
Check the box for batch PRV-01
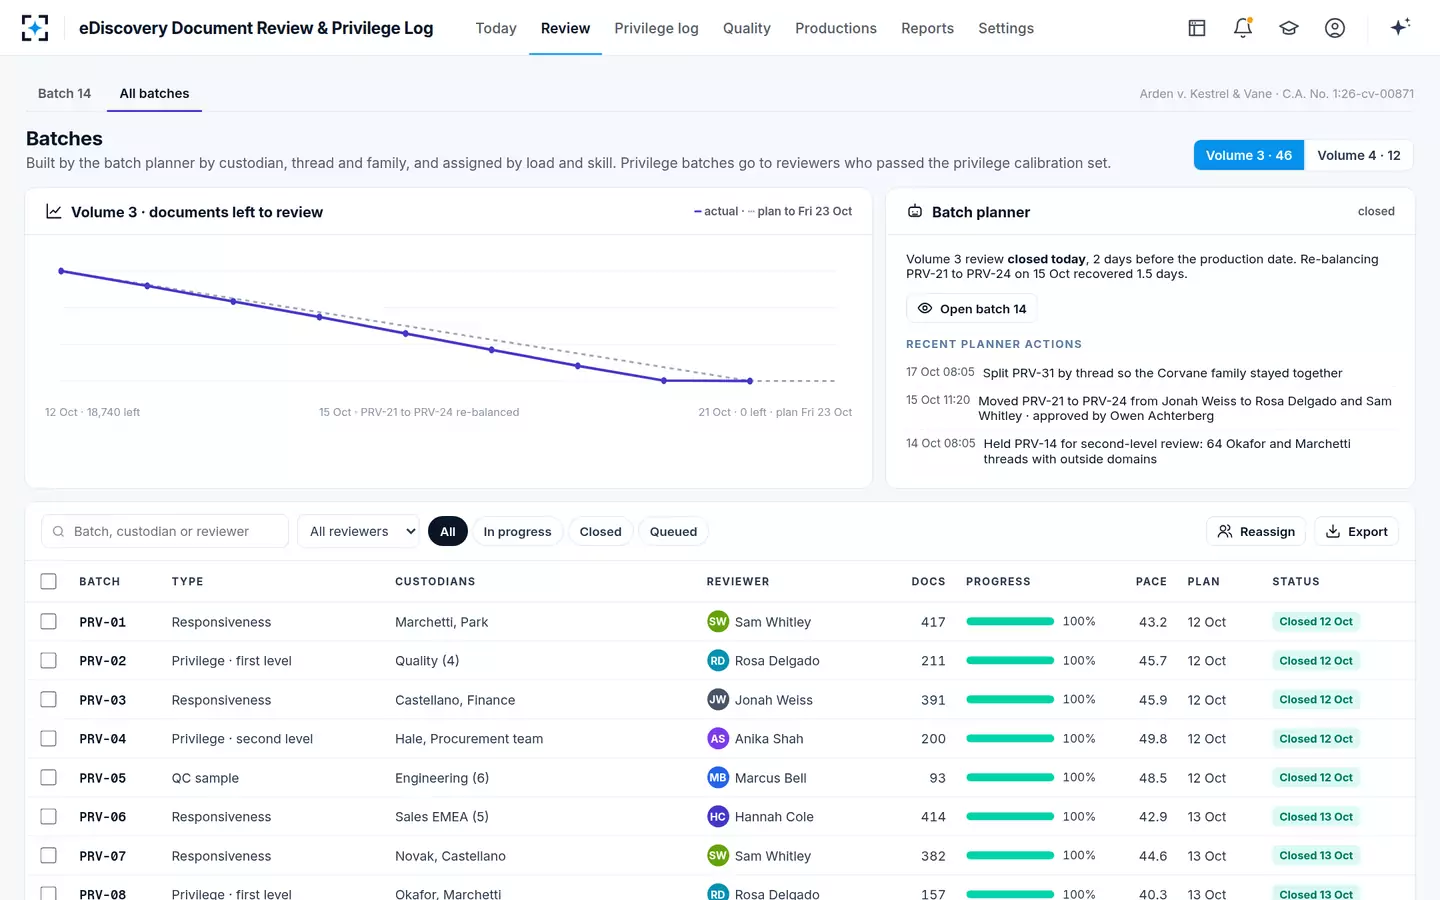pos(48,622)
